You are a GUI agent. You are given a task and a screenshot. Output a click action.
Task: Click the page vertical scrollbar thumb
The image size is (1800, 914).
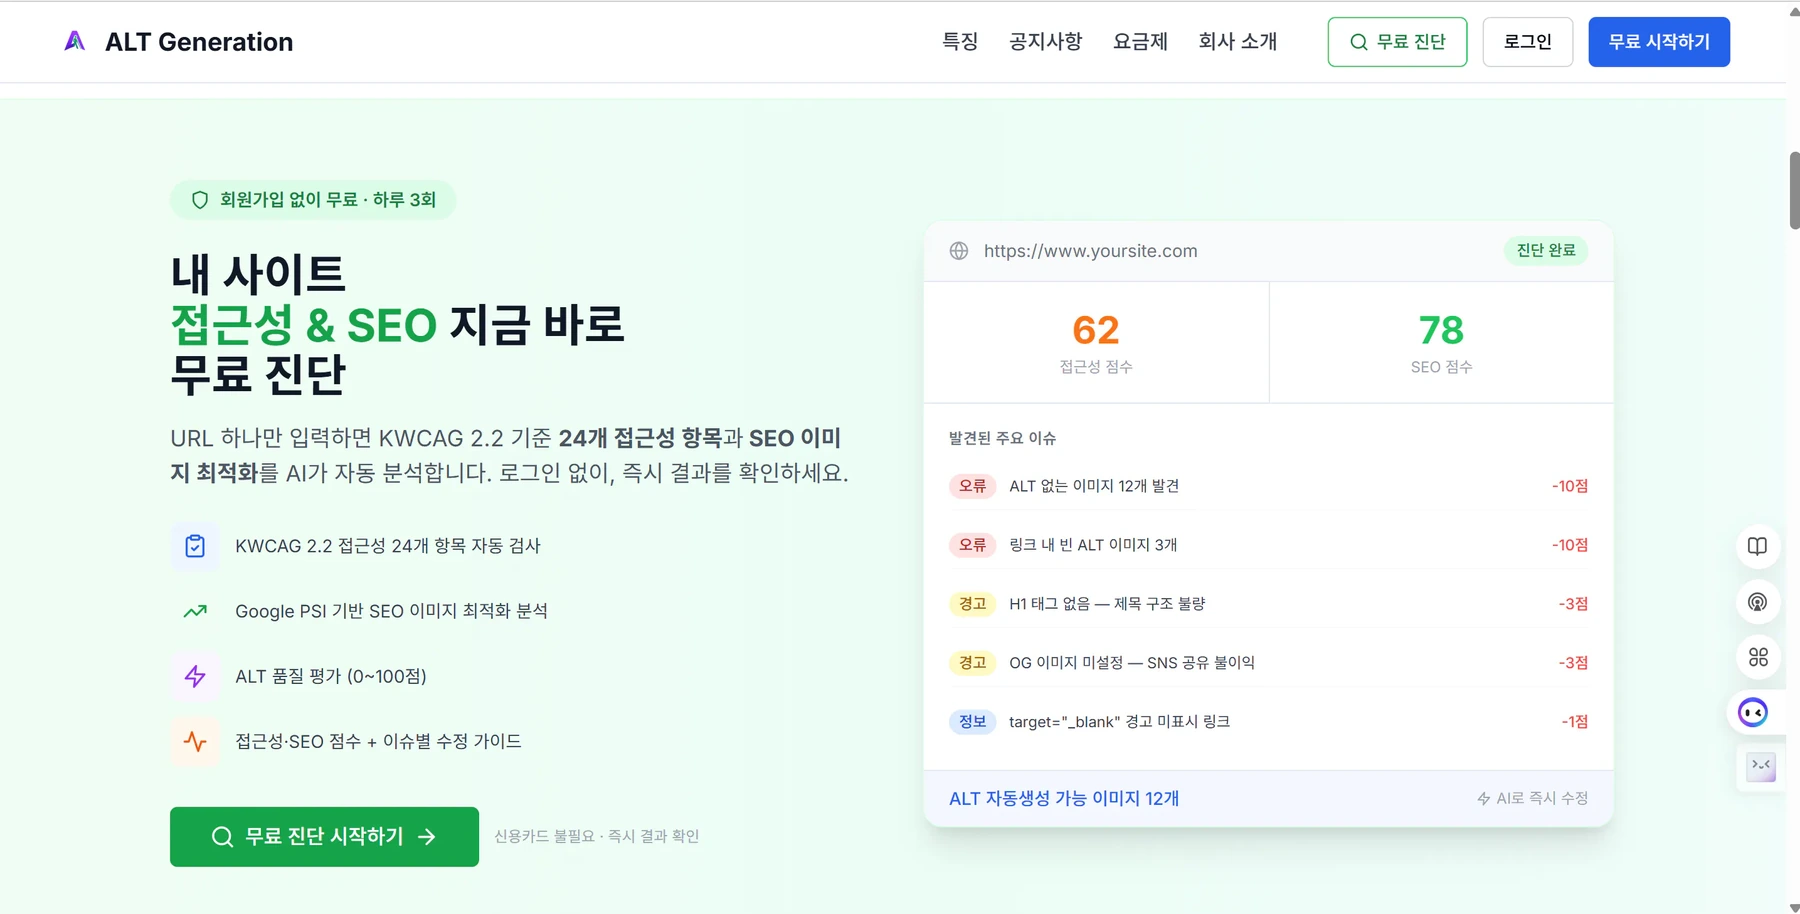tap(1794, 190)
